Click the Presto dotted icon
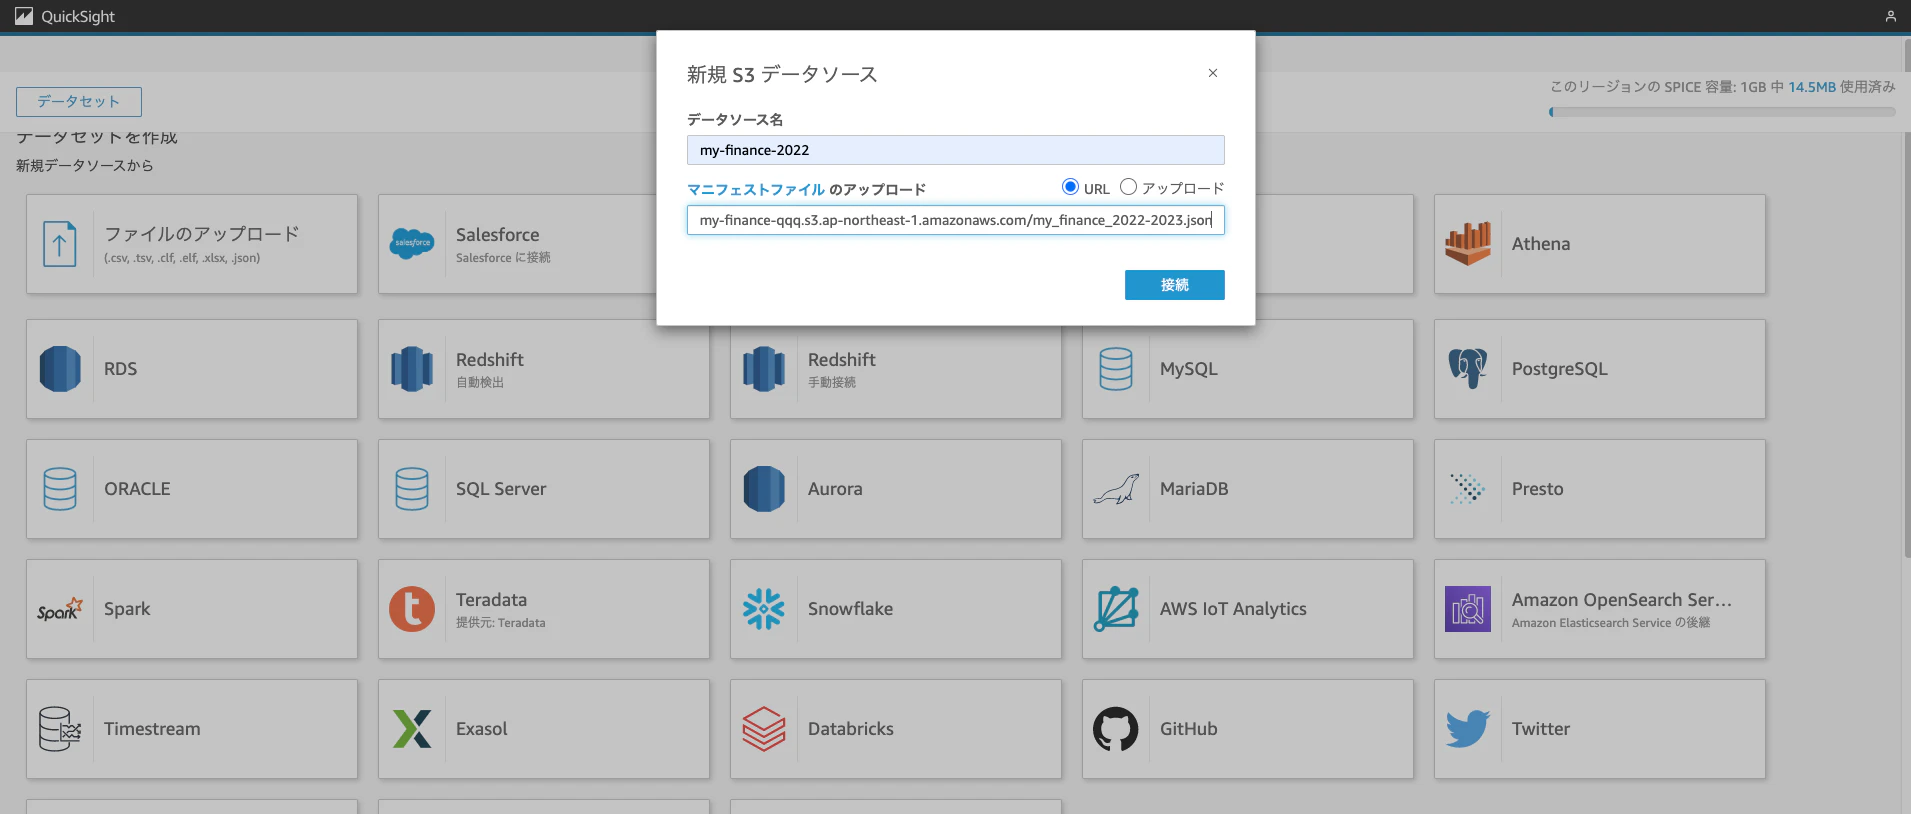 (x=1468, y=489)
